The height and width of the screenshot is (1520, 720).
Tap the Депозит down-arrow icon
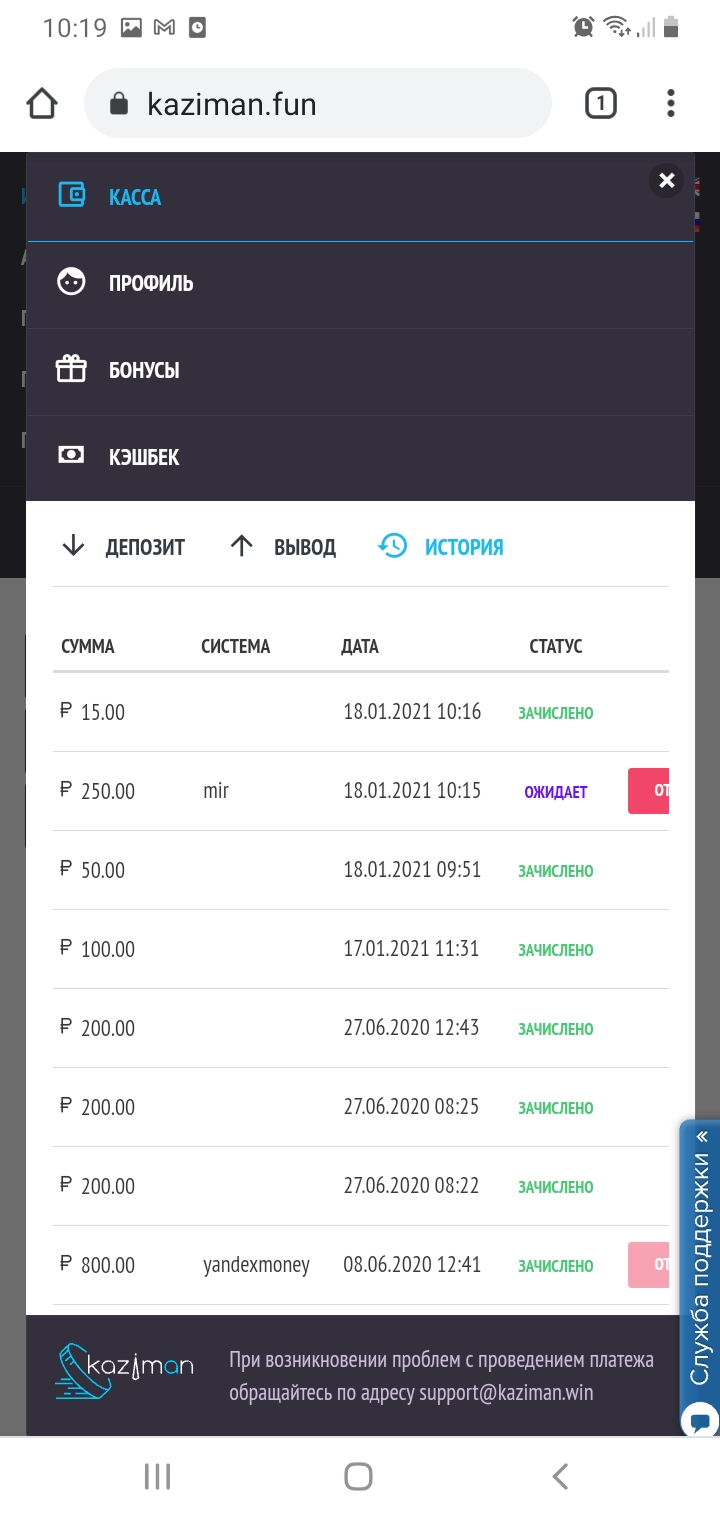coord(73,546)
